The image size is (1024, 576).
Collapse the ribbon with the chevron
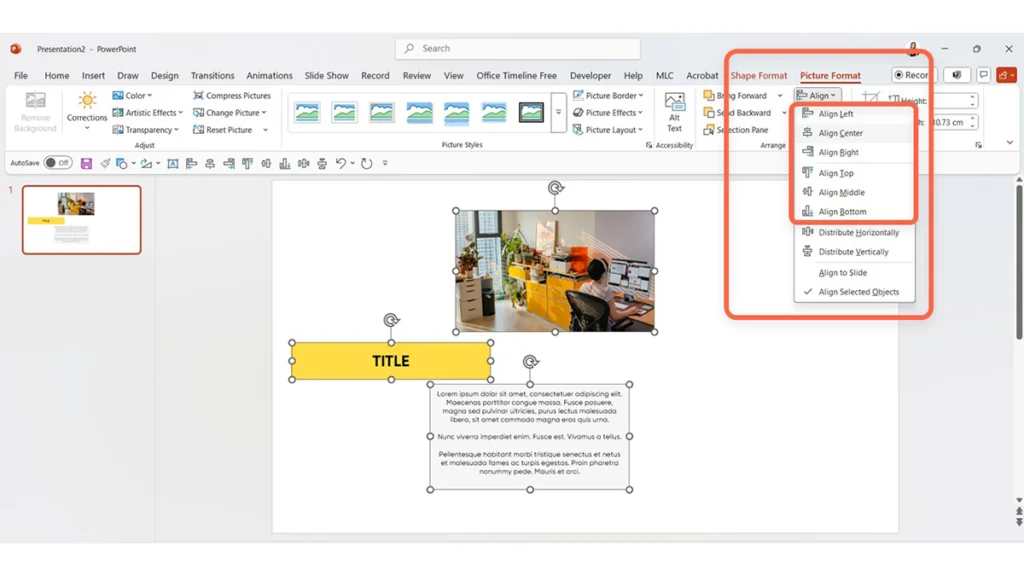[1010, 142]
